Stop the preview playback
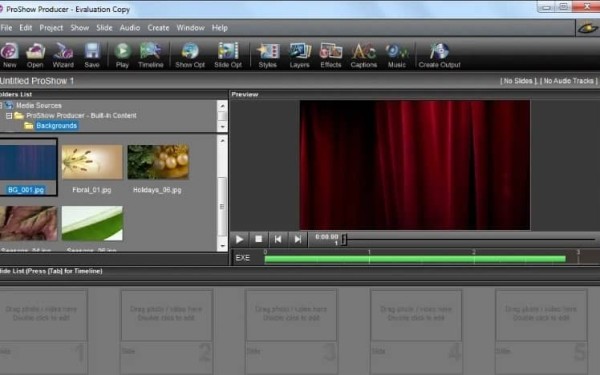Image resolution: width=600 pixels, height=375 pixels. pos(259,240)
